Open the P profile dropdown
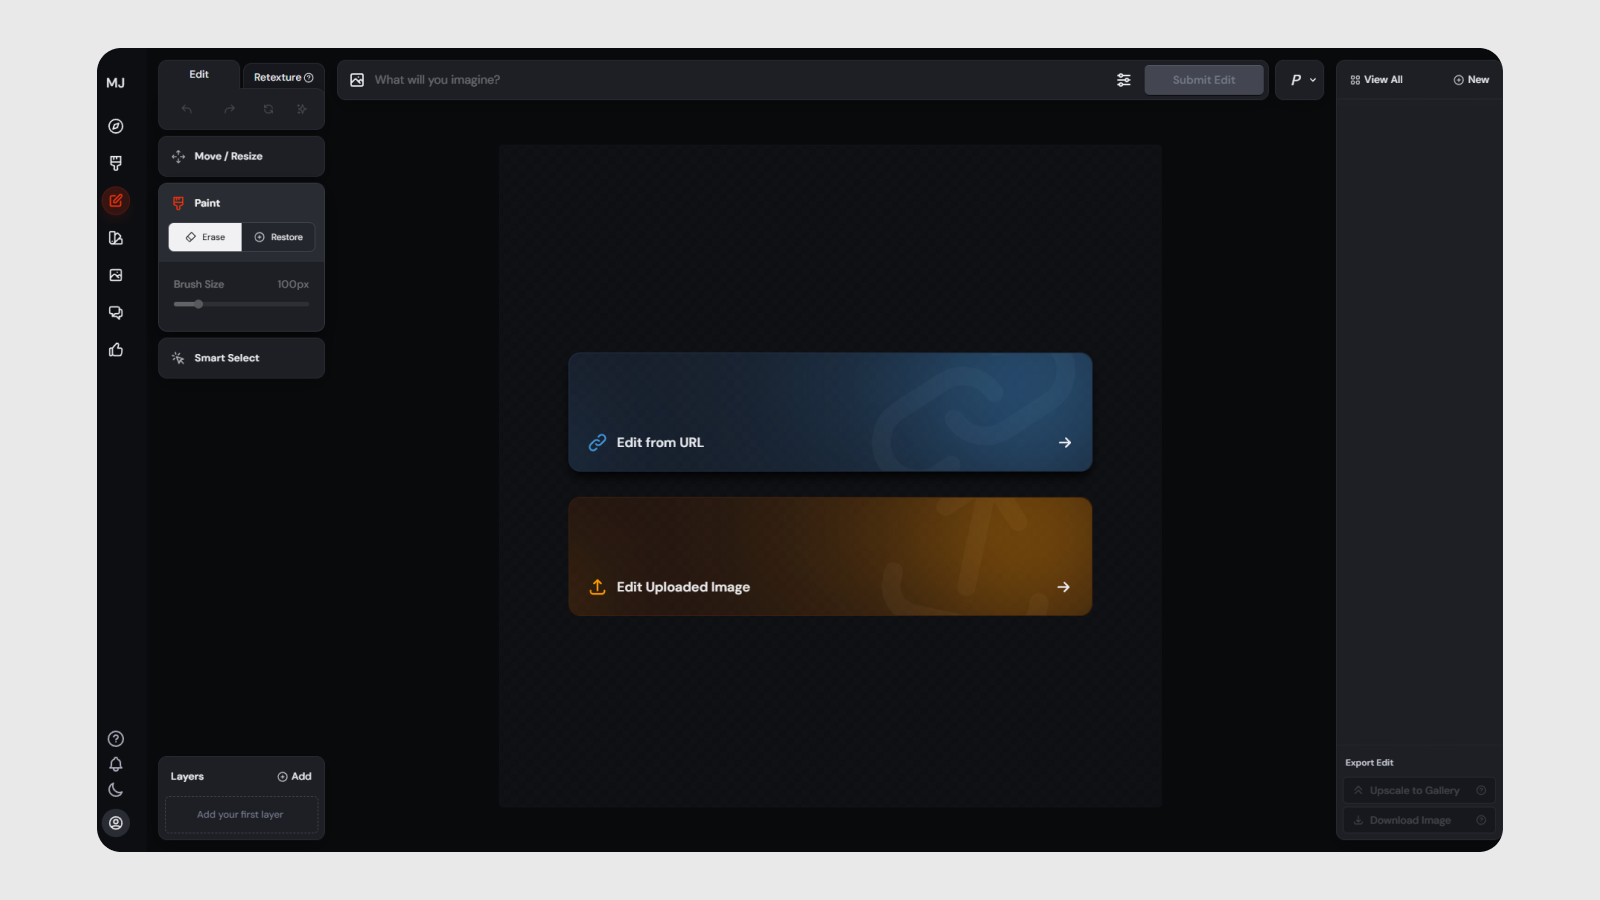Image resolution: width=1600 pixels, height=900 pixels. pyautogui.click(x=1299, y=79)
